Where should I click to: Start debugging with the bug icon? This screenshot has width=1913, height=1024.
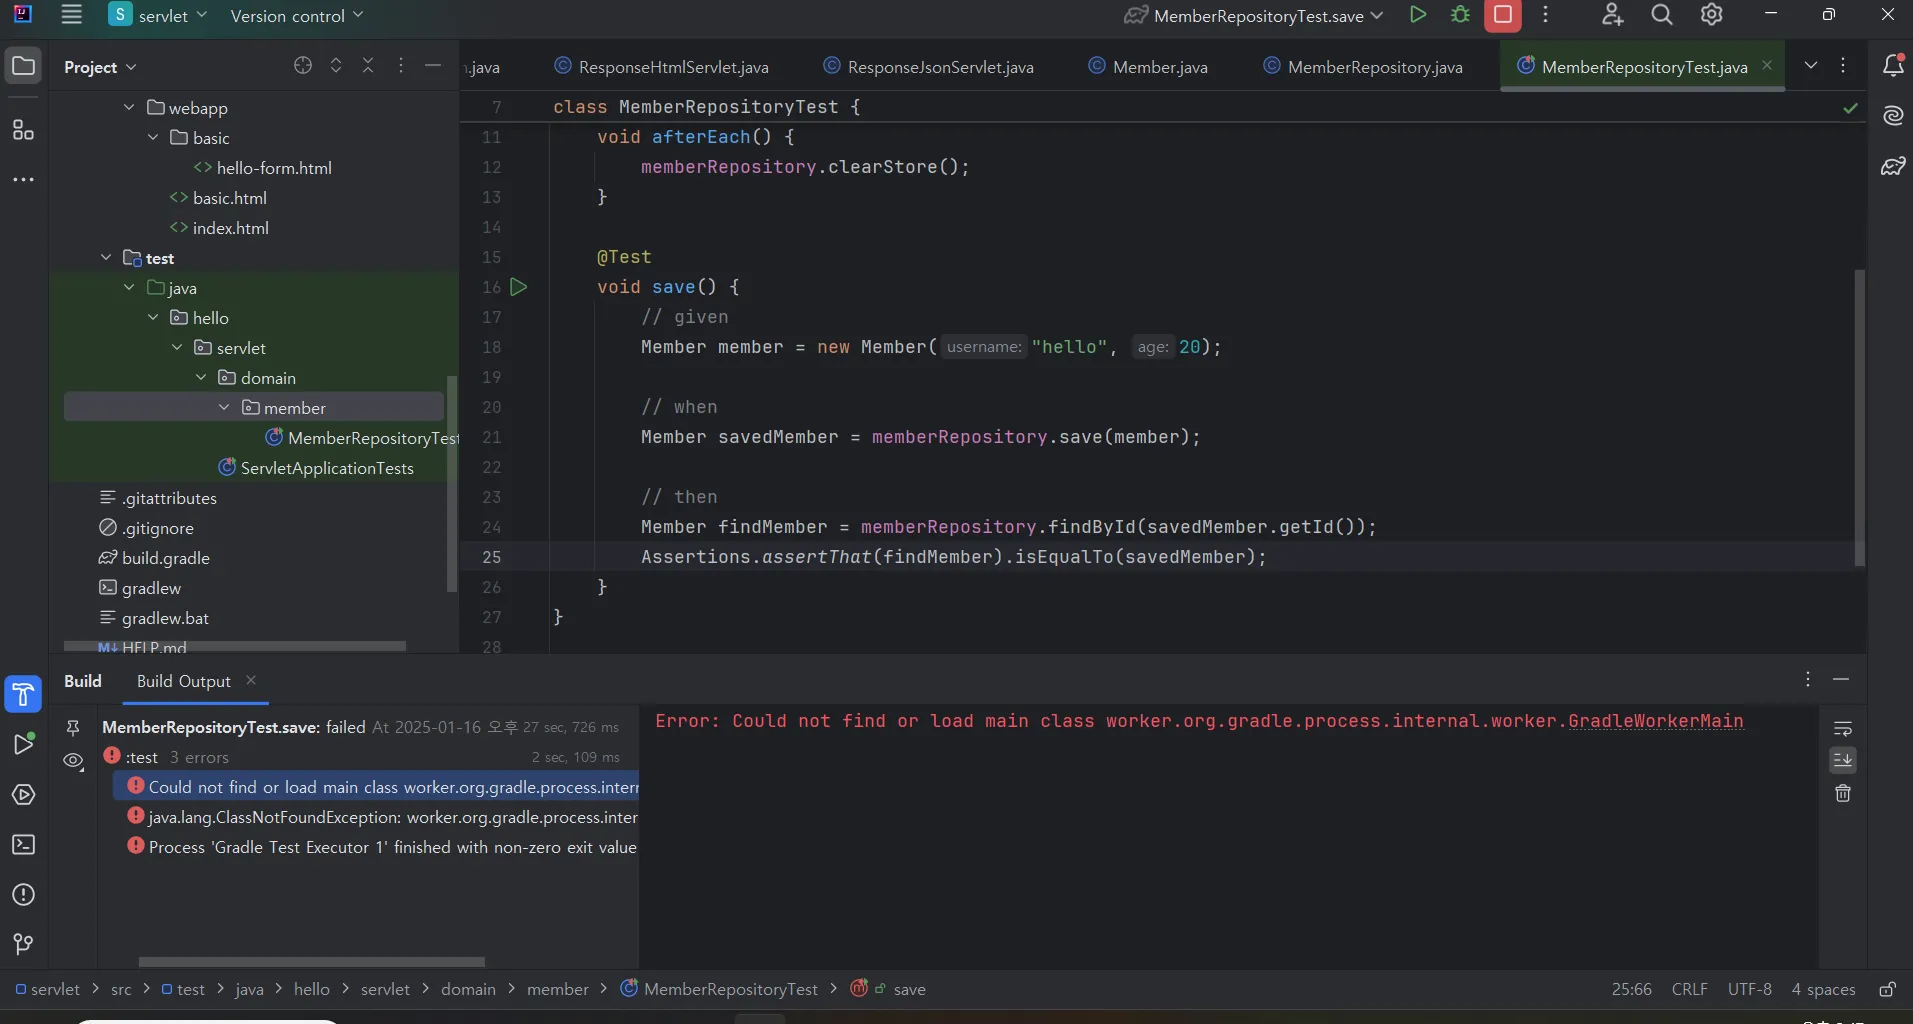click(x=1460, y=15)
